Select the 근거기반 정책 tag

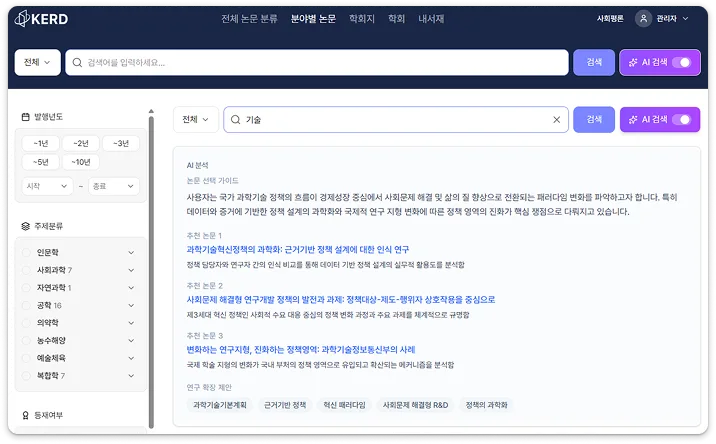point(285,405)
